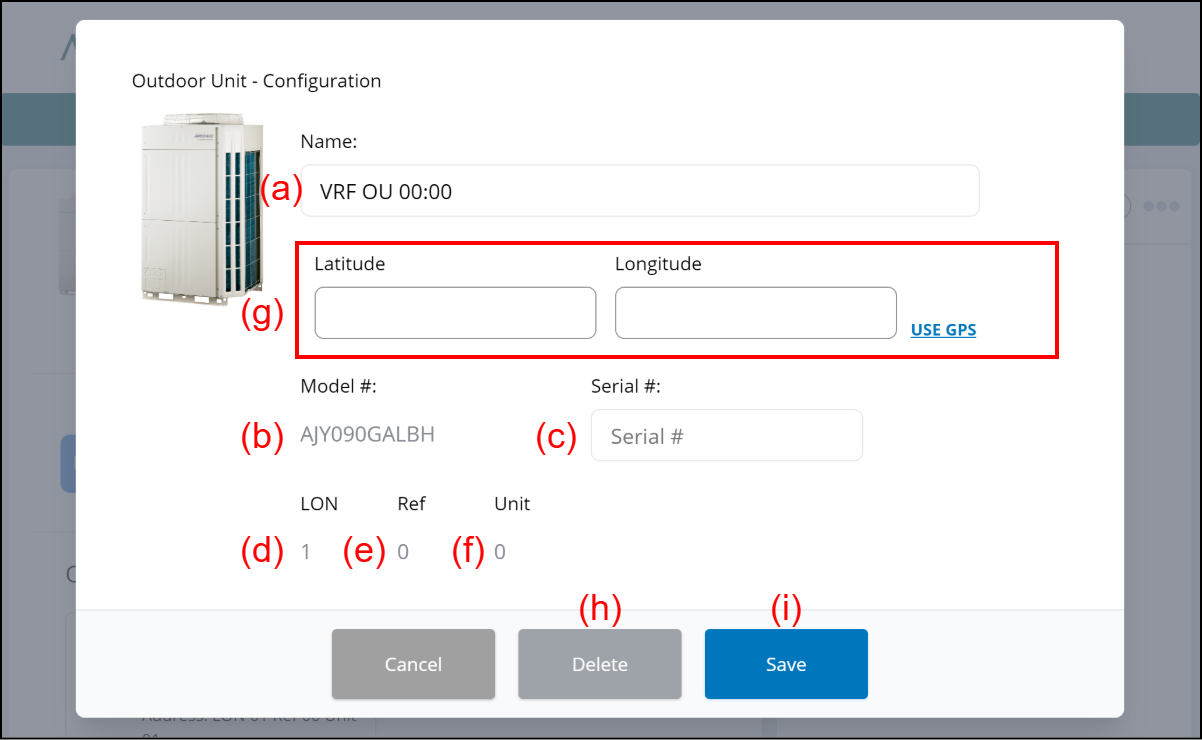Click the outdoor unit product image
1202x740 pixels.
tap(204, 210)
